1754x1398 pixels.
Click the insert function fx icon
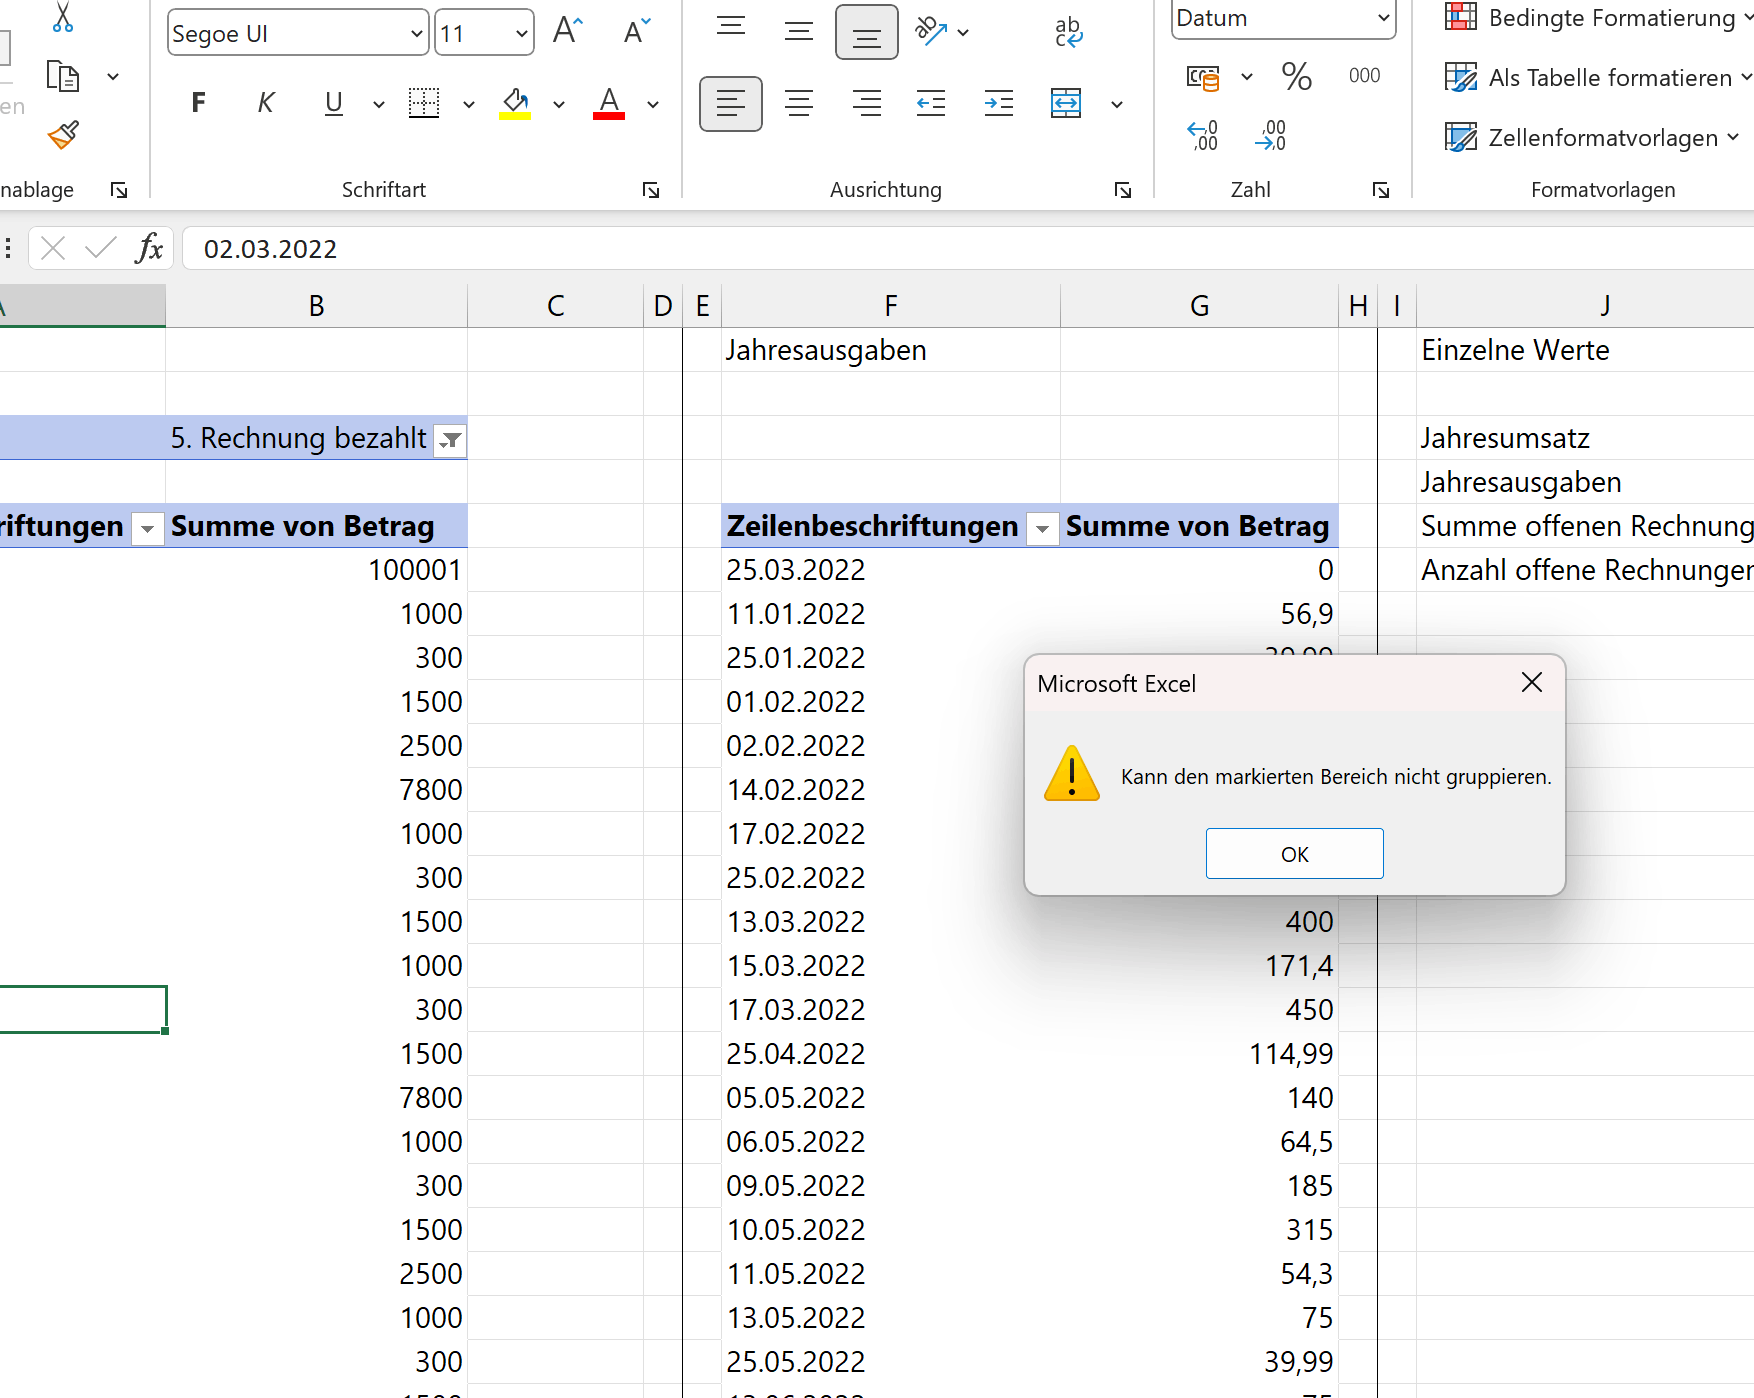[x=149, y=248]
